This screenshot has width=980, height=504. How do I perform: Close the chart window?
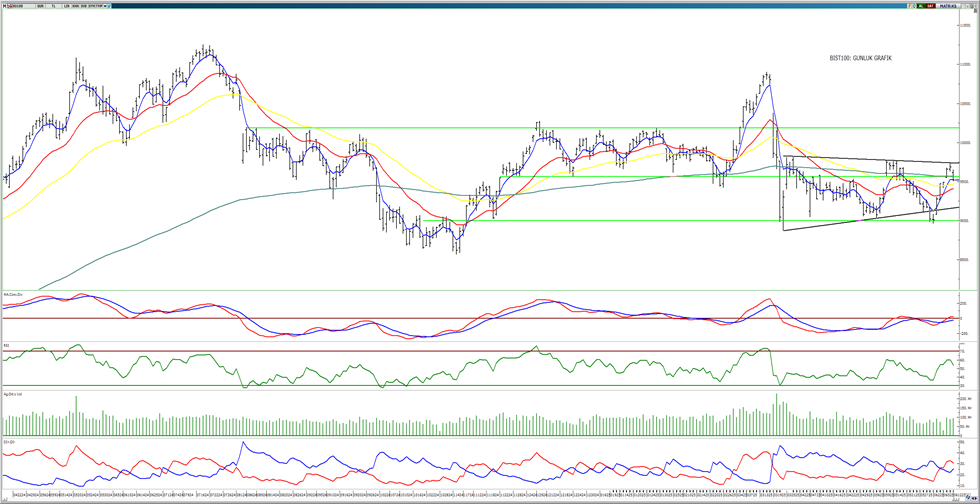974,5
